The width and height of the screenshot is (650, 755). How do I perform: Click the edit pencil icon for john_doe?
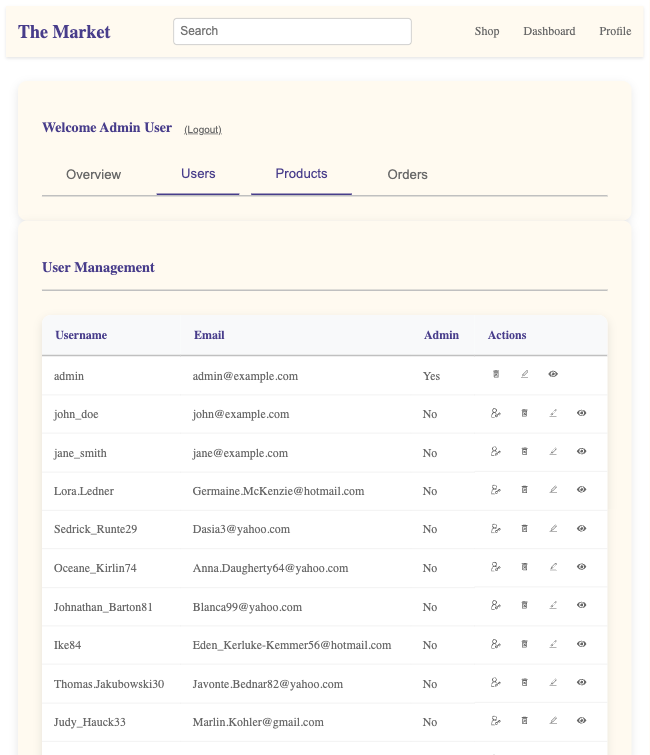click(553, 413)
